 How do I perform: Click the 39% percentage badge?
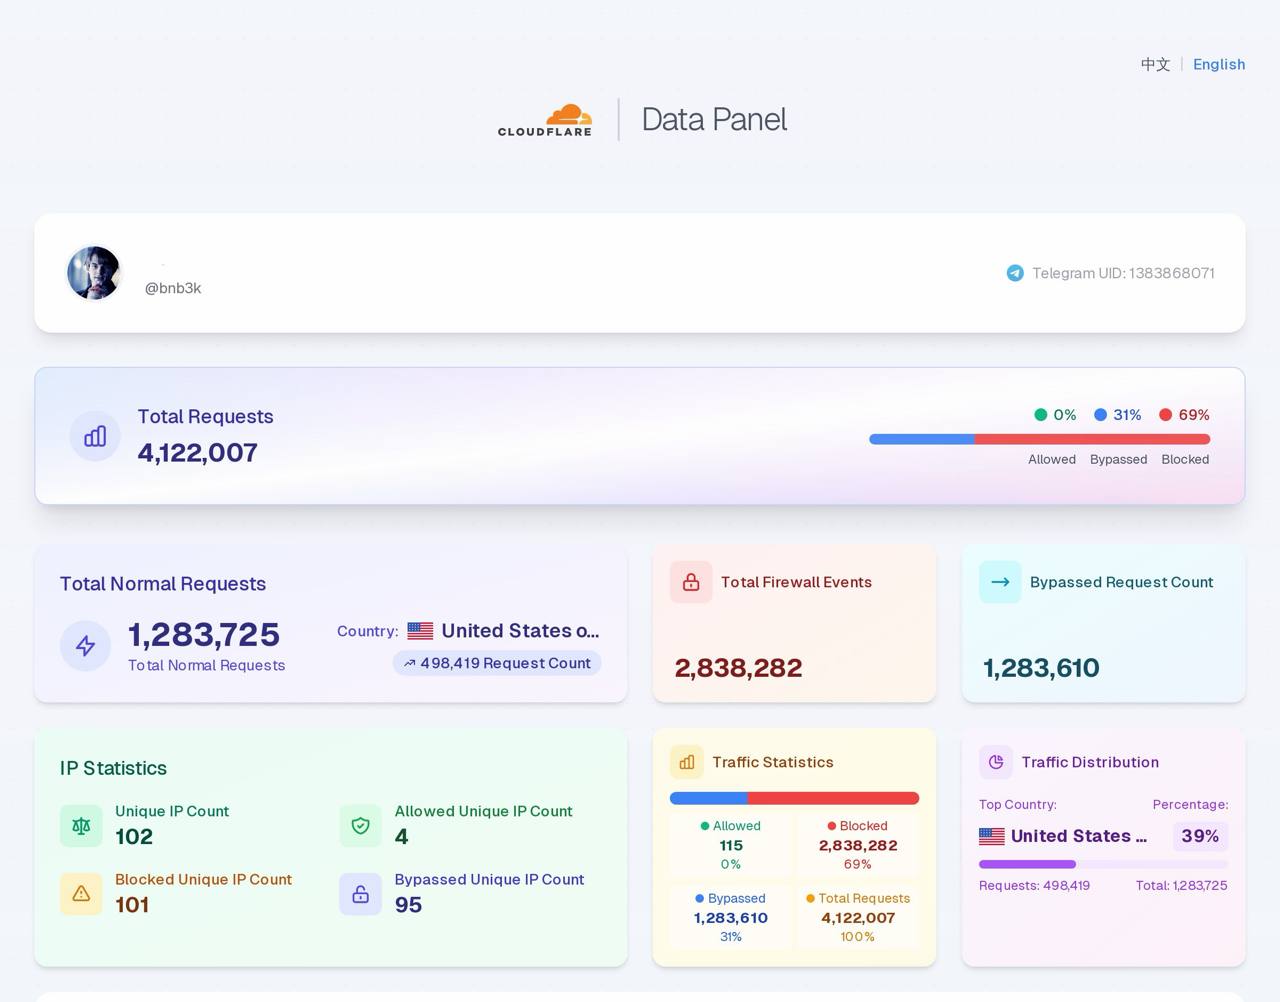(1200, 836)
